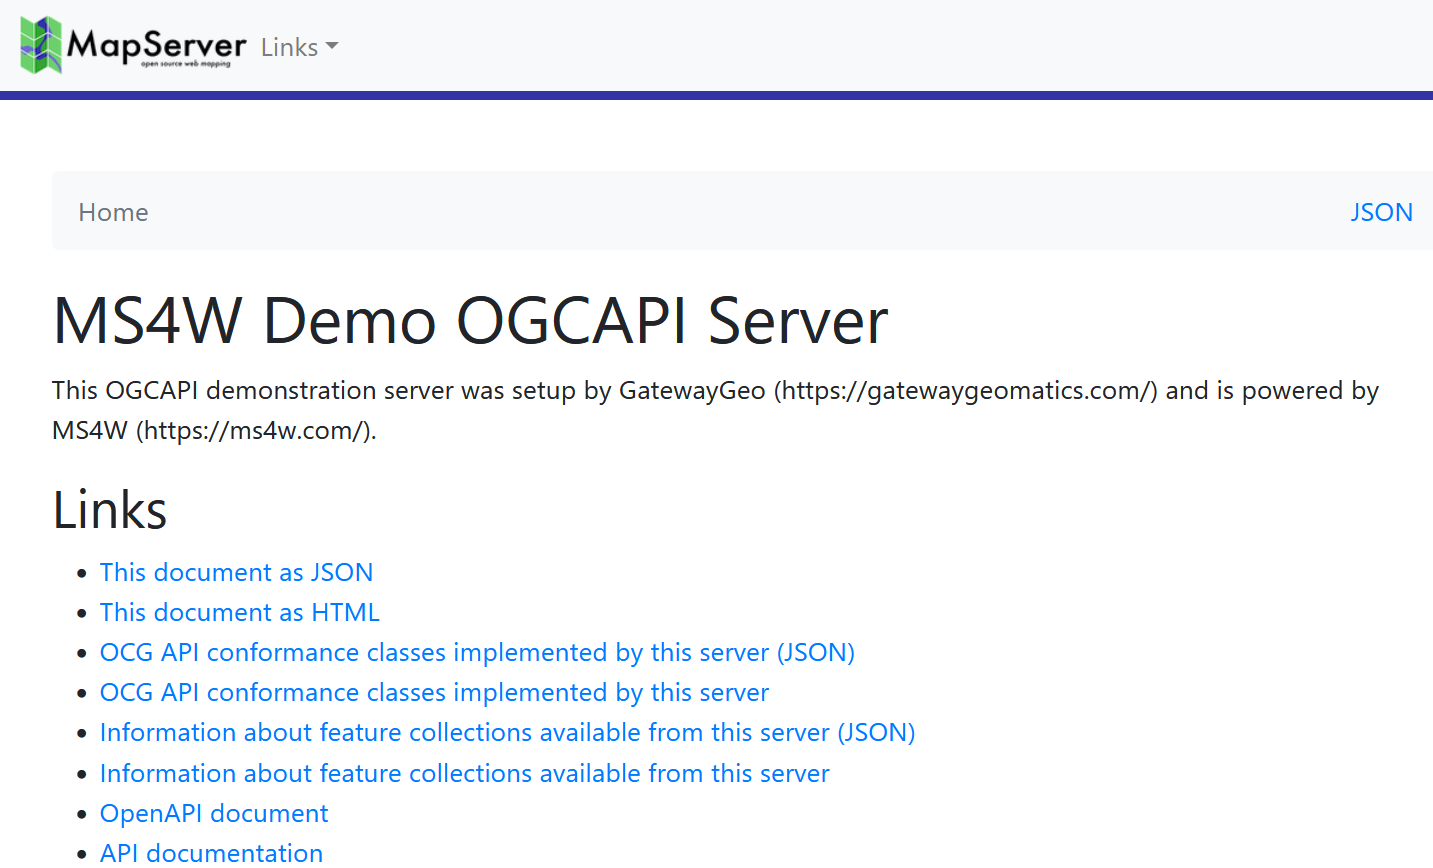Open OCG API conformance classes link without JSON
The image size is (1433, 868).
pyautogui.click(x=434, y=692)
